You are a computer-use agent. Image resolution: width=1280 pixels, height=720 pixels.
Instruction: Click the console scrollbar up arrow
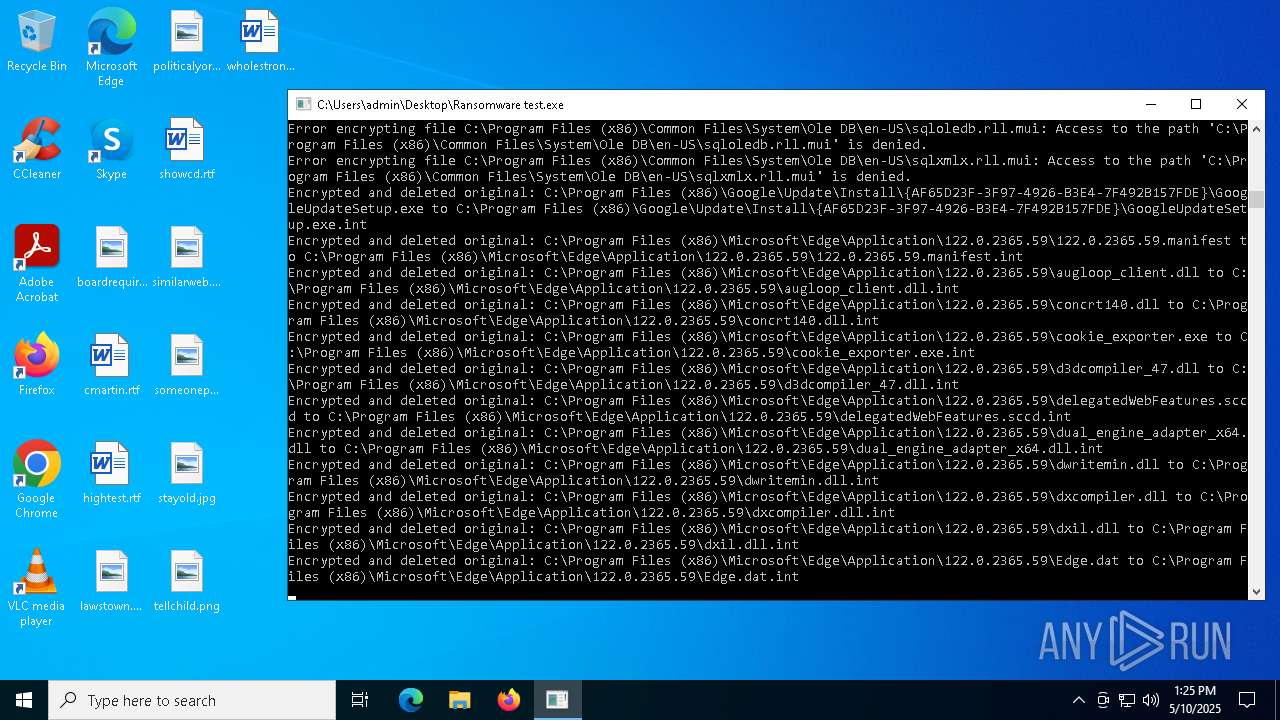[x=1257, y=129]
